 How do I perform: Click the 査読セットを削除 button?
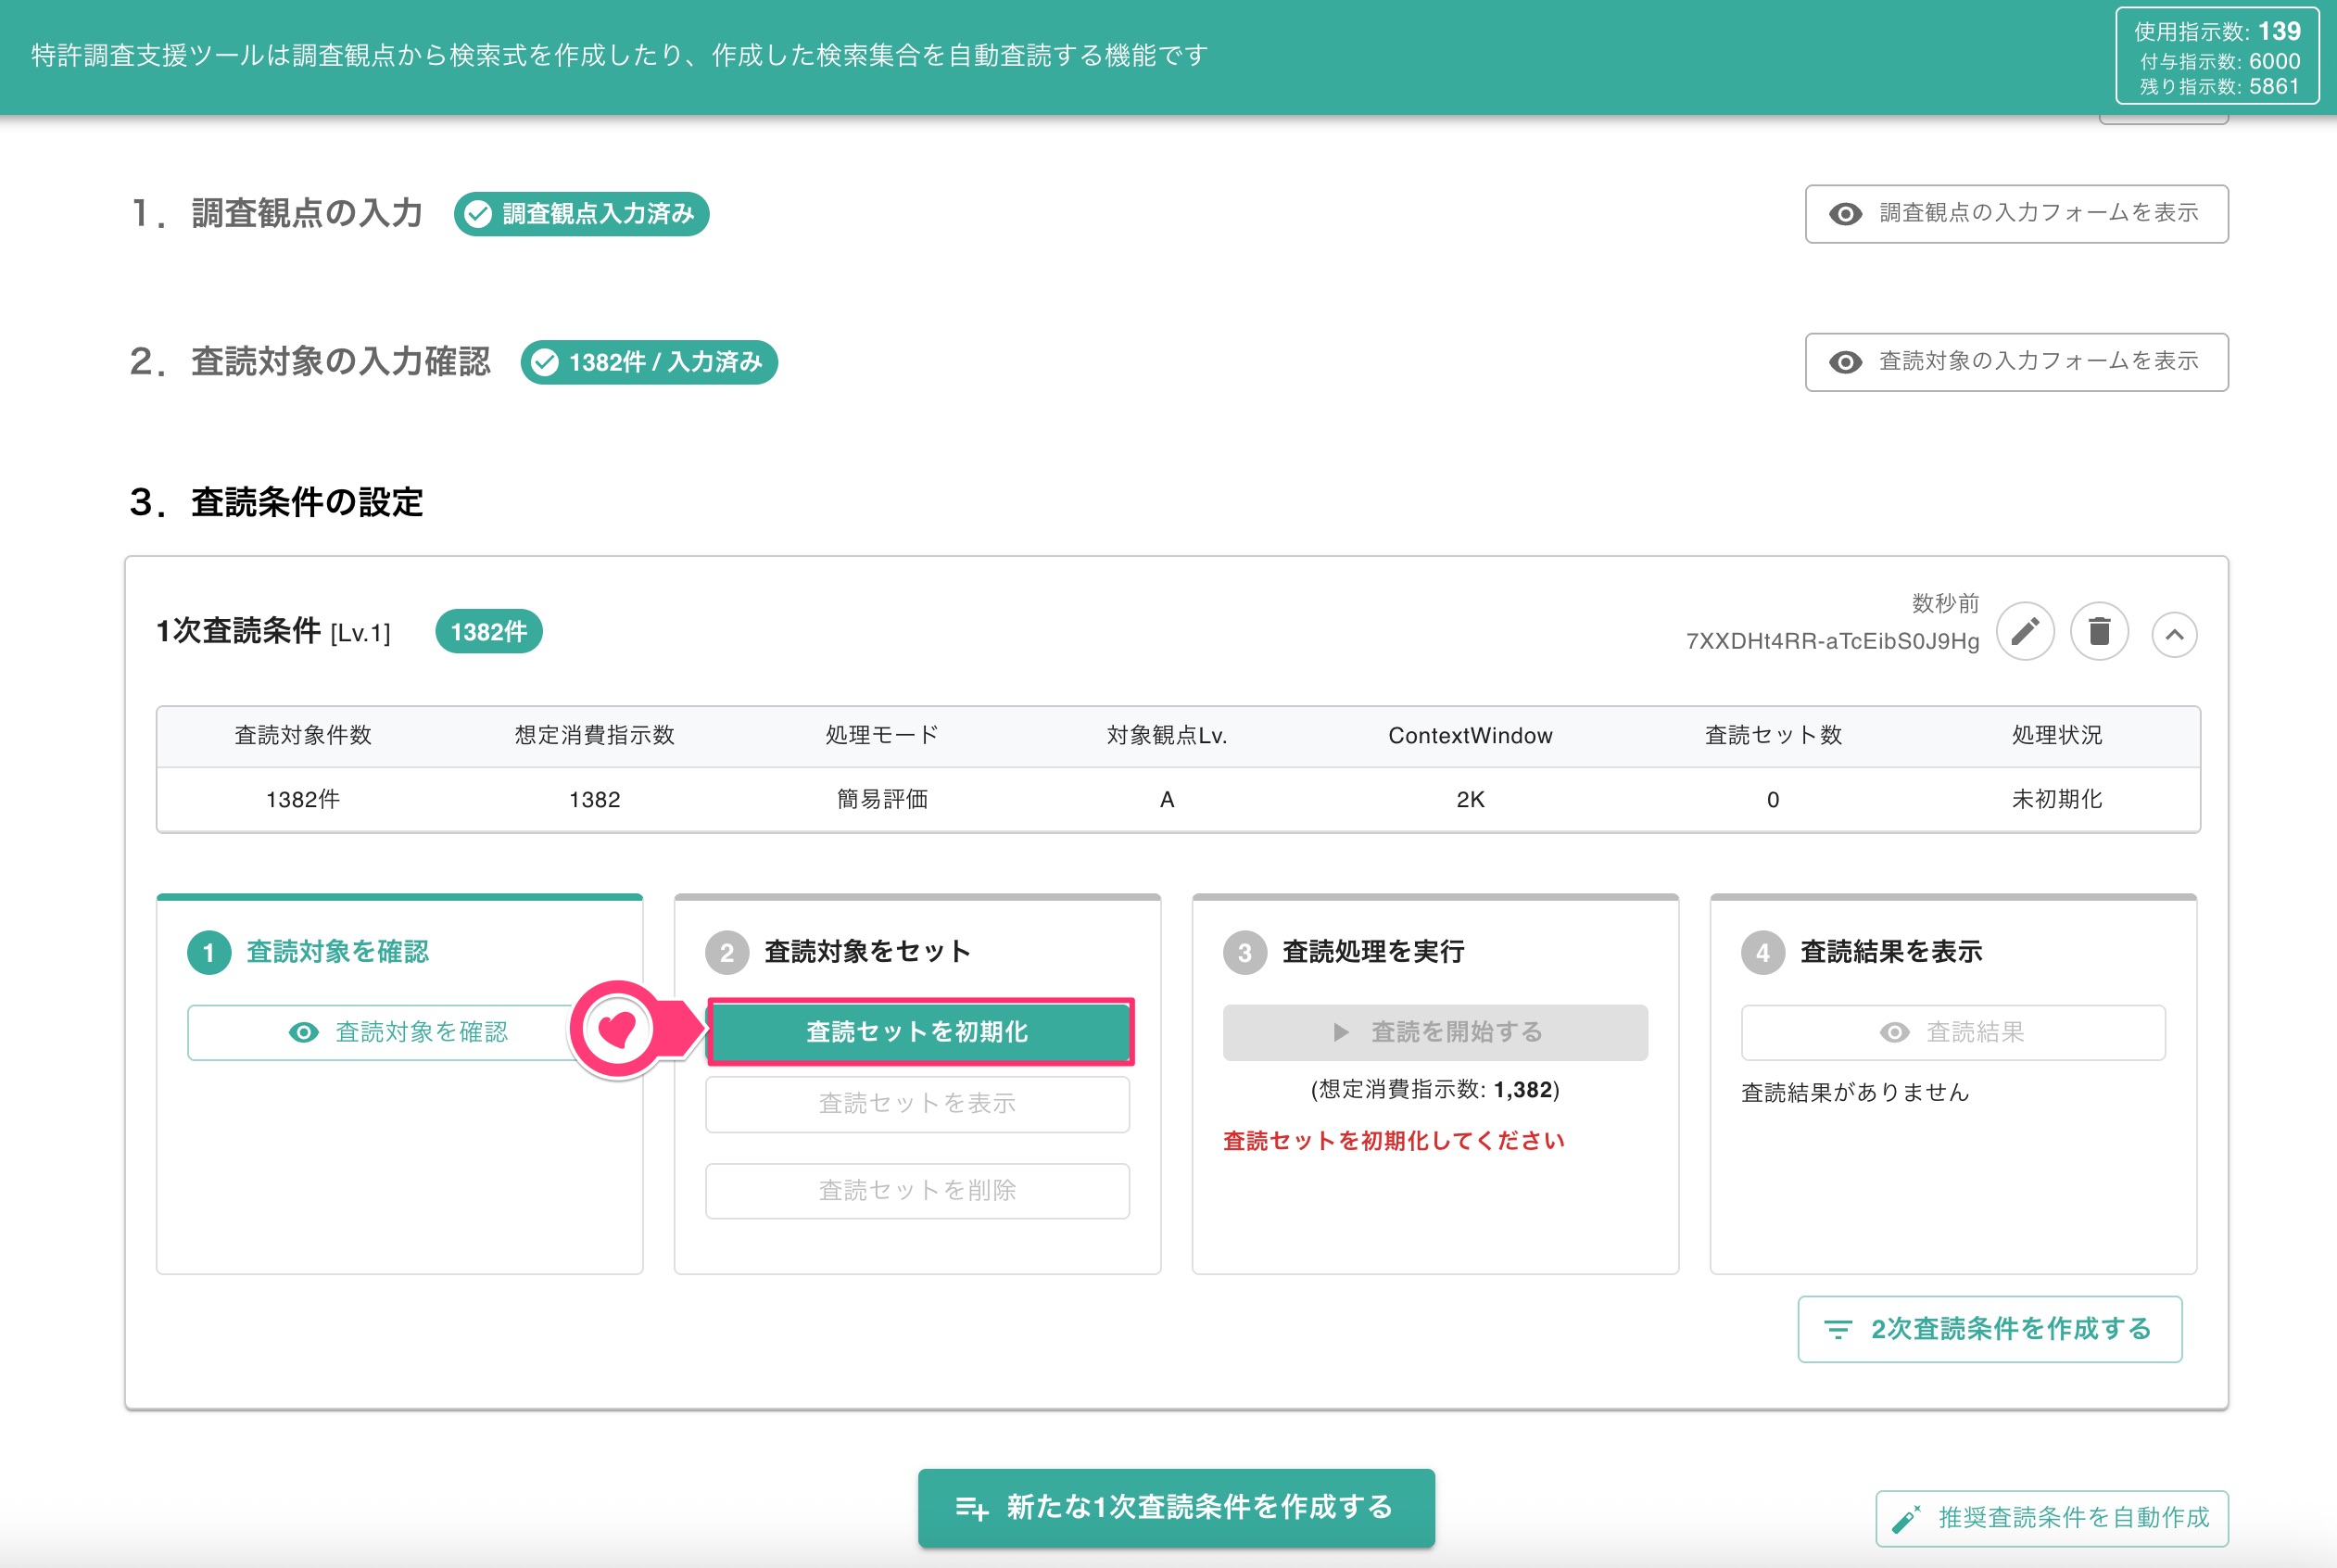pos(917,1190)
